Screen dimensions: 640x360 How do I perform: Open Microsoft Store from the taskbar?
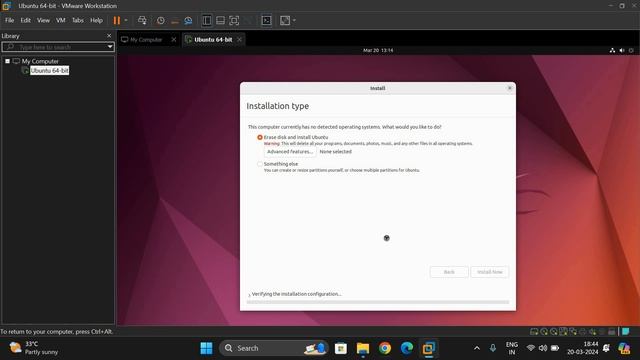(x=341, y=348)
